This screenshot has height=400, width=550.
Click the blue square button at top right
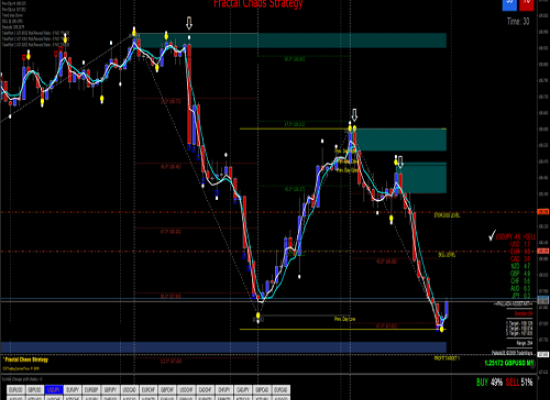click(510, 5)
